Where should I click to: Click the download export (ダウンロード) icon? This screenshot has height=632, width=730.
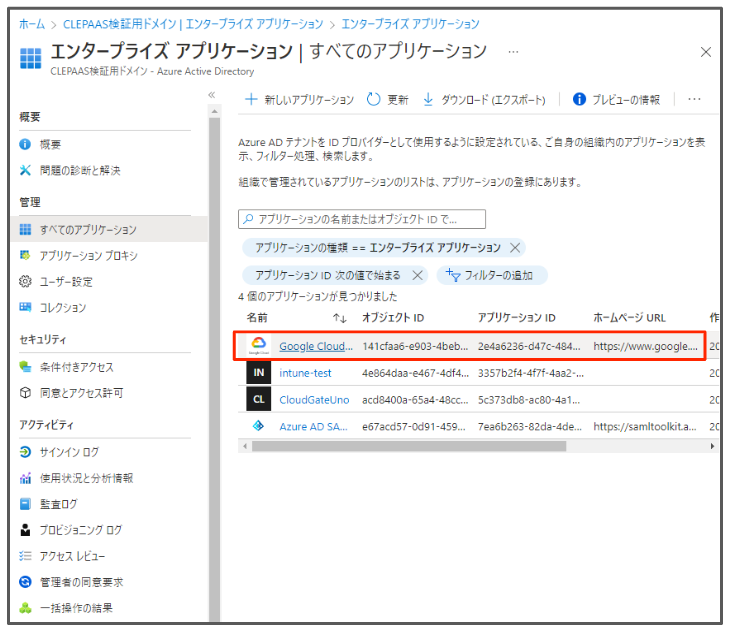click(428, 100)
